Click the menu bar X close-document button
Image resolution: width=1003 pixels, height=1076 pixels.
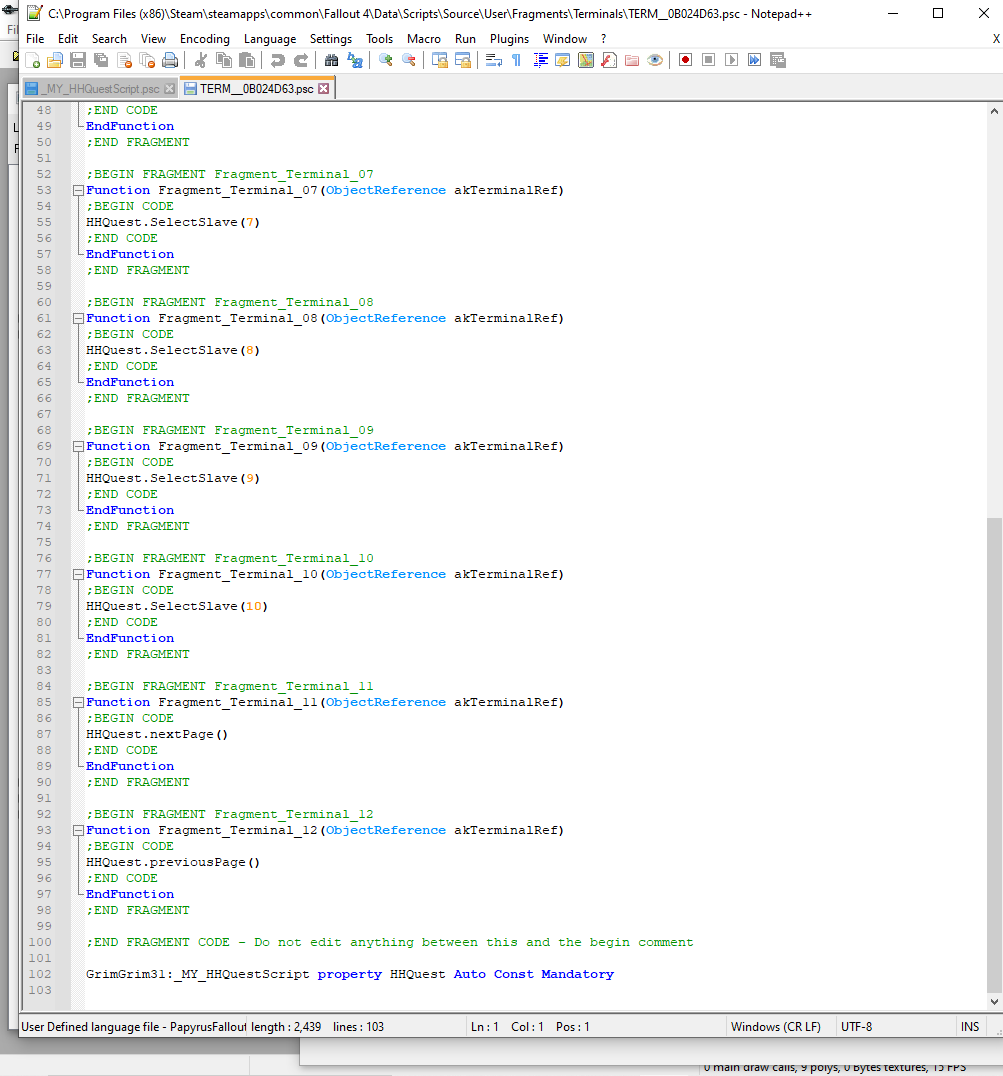(995, 39)
